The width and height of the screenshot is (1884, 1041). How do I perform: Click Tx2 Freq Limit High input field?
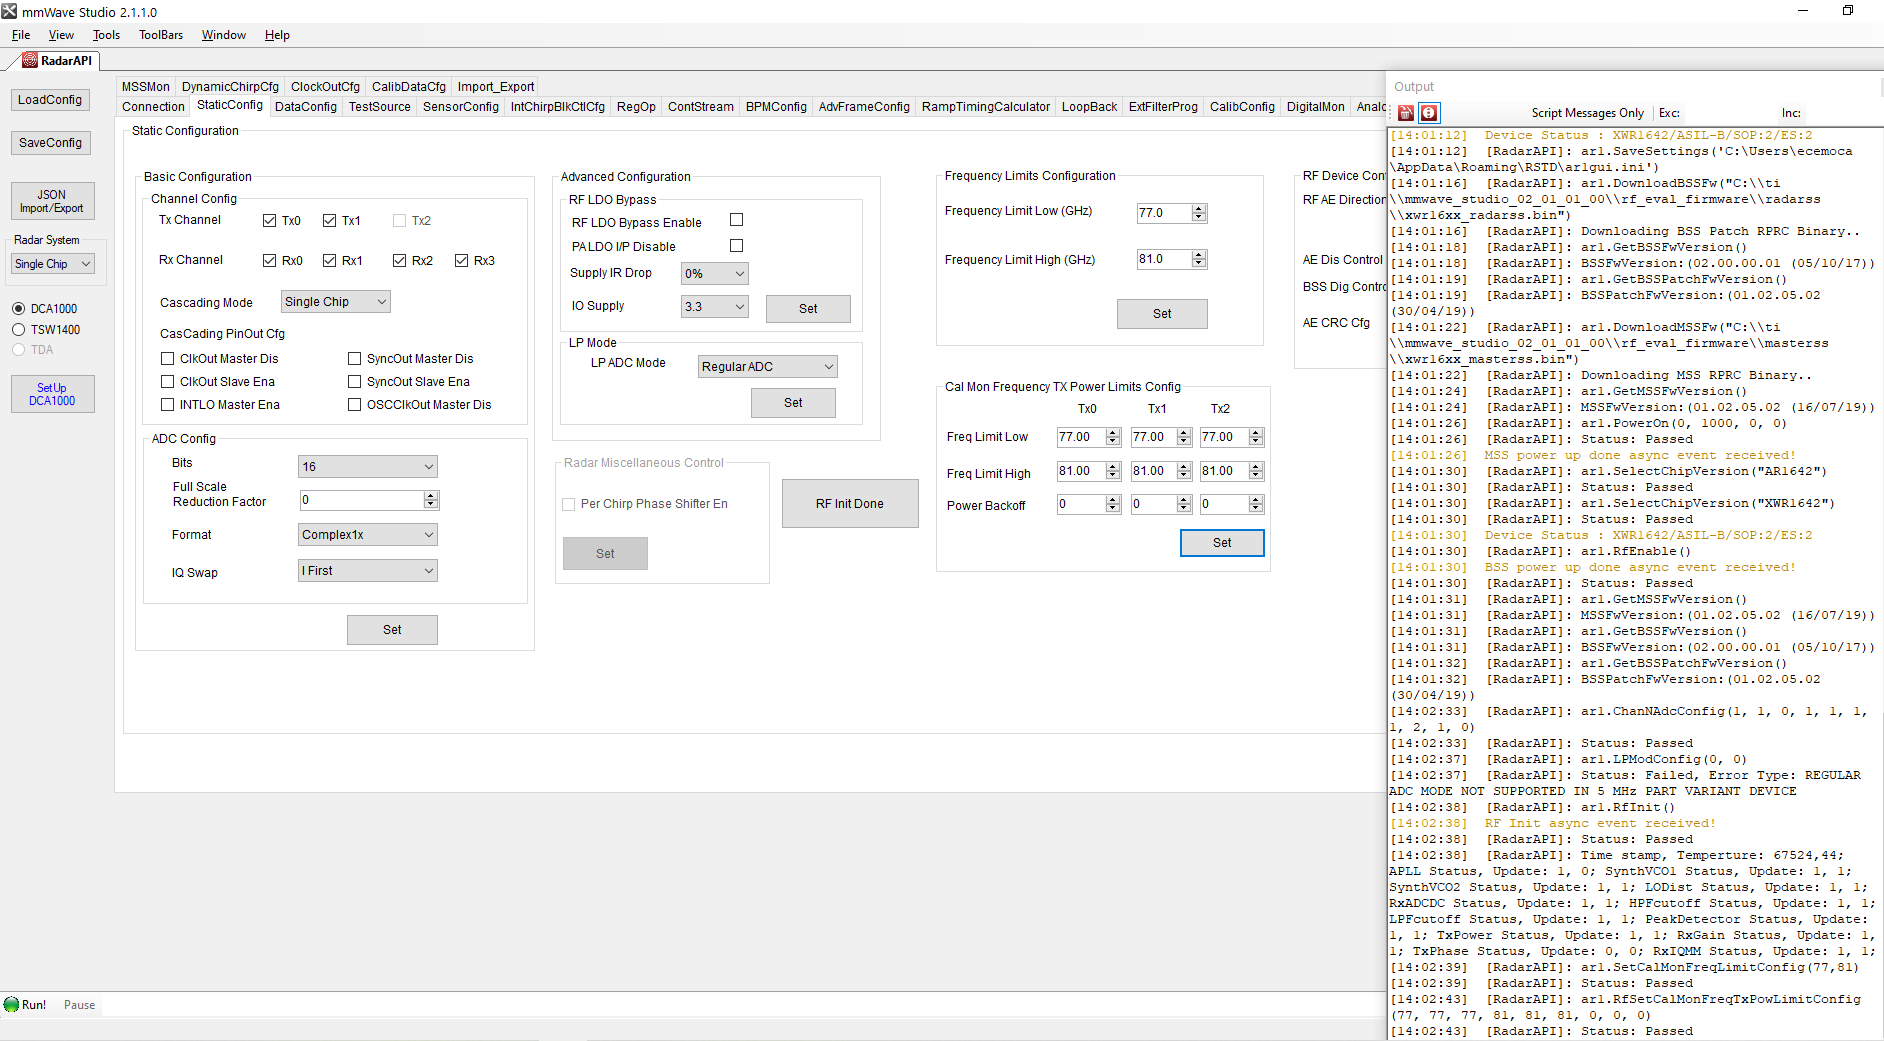pyautogui.click(x=1225, y=471)
